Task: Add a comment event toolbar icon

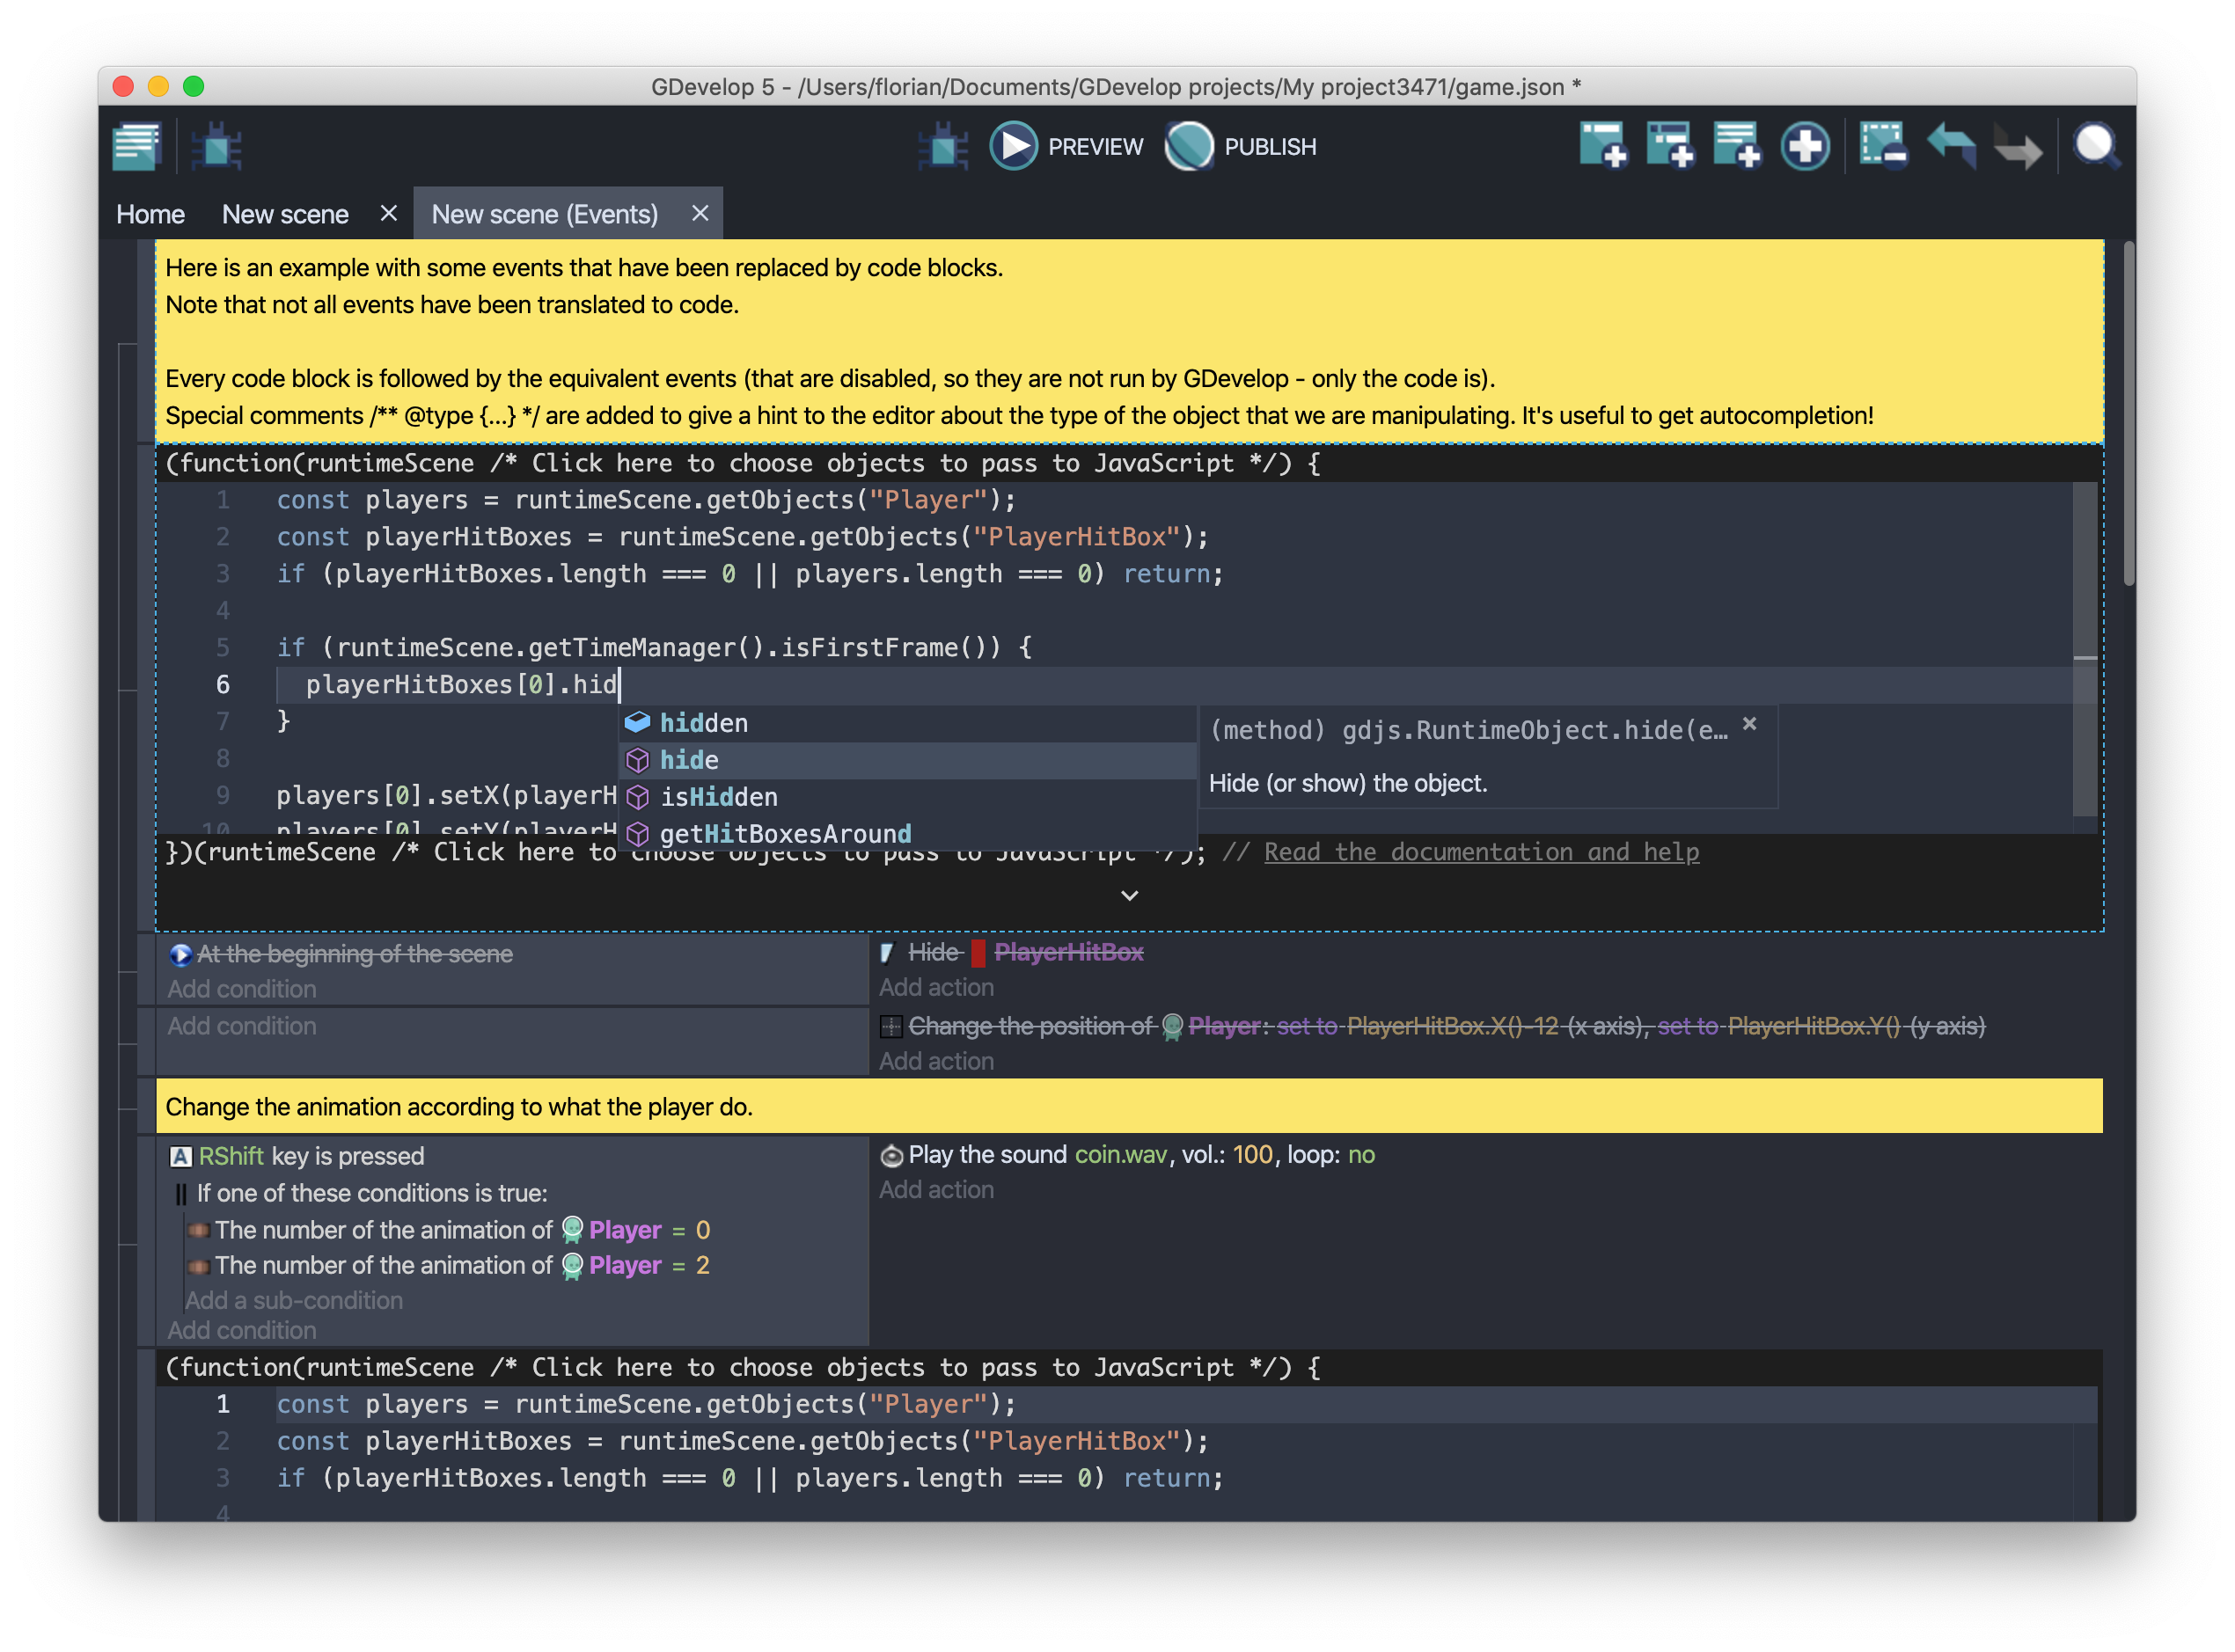Action: coord(1737,147)
